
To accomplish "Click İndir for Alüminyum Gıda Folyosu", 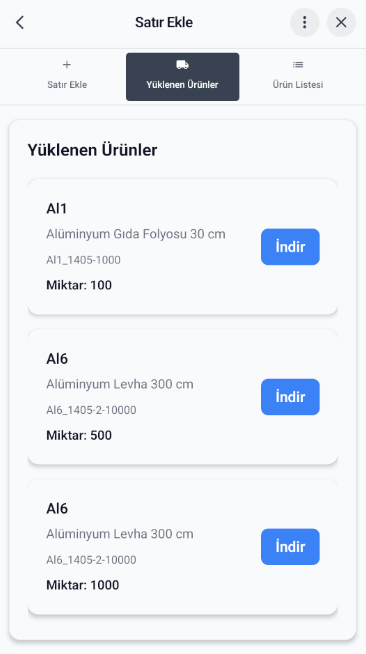I will [x=290, y=247].
